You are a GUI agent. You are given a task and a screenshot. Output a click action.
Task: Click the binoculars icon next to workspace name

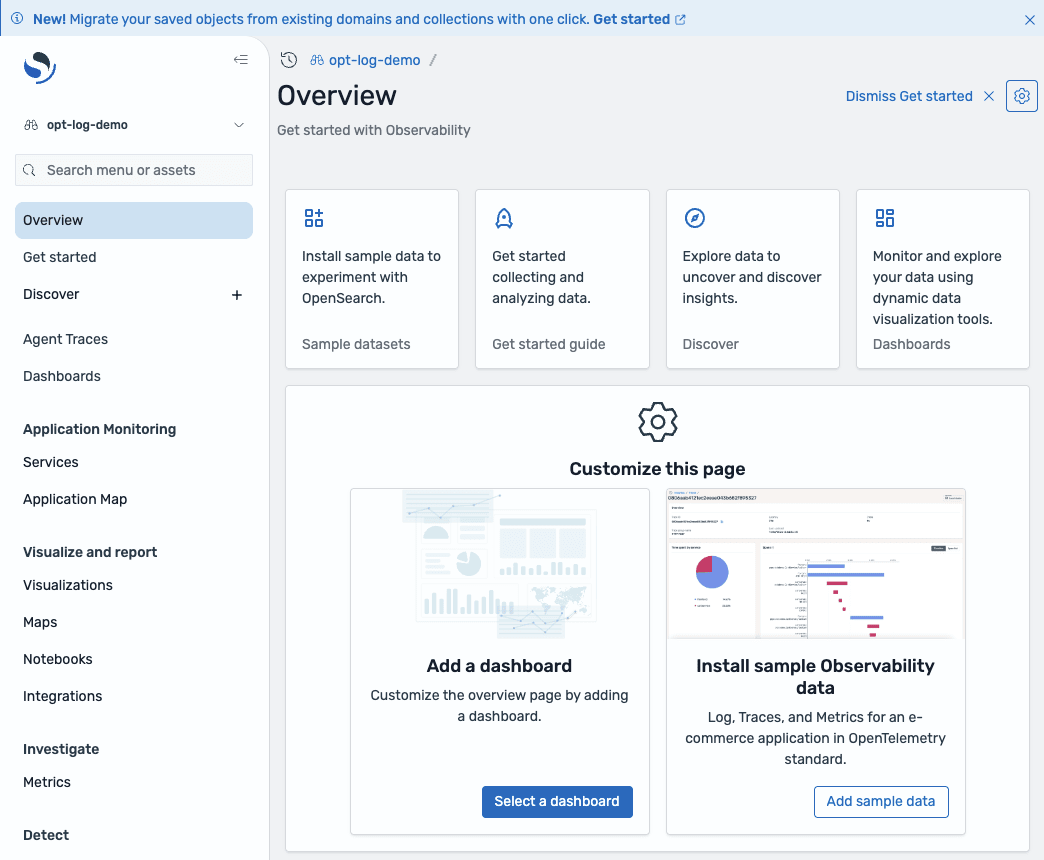click(31, 125)
